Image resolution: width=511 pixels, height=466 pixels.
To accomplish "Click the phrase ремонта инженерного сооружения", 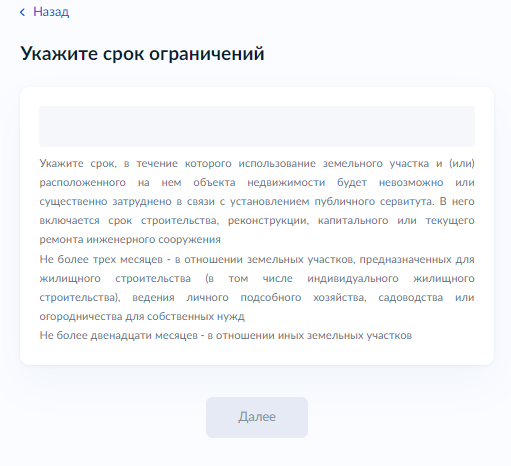I will 130,240.
